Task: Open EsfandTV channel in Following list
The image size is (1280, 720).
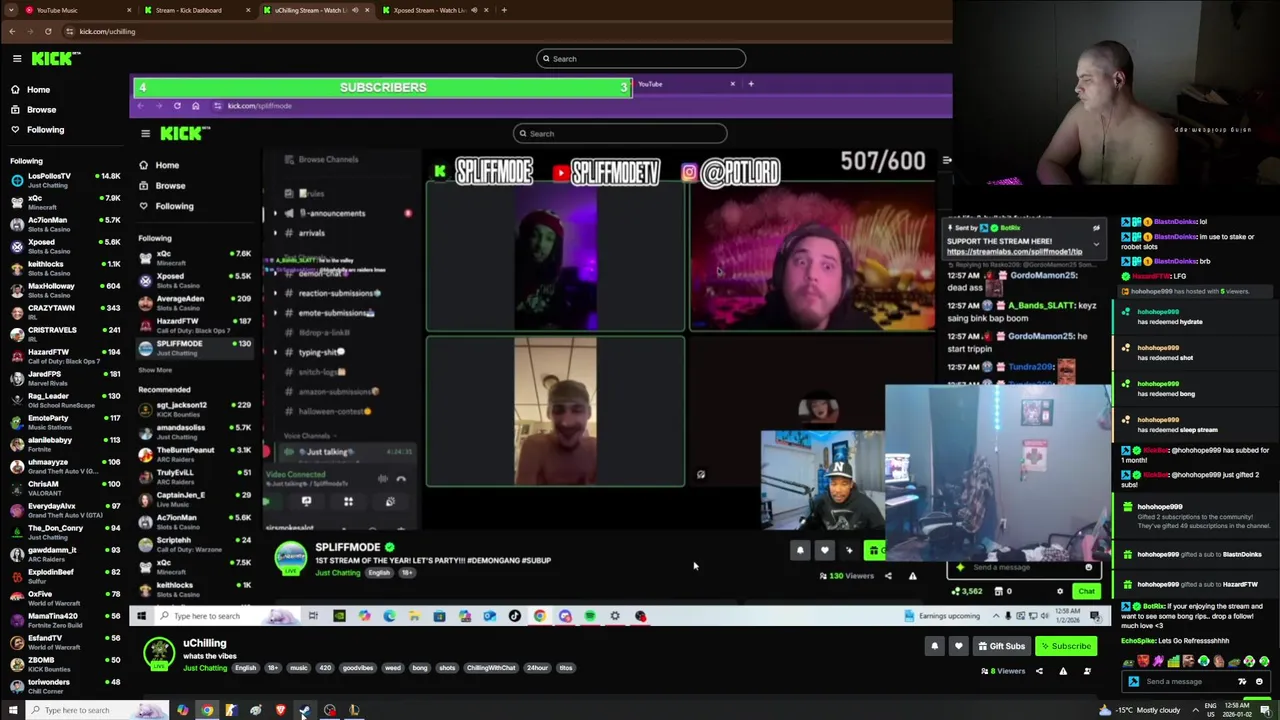Action: (65, 642)
